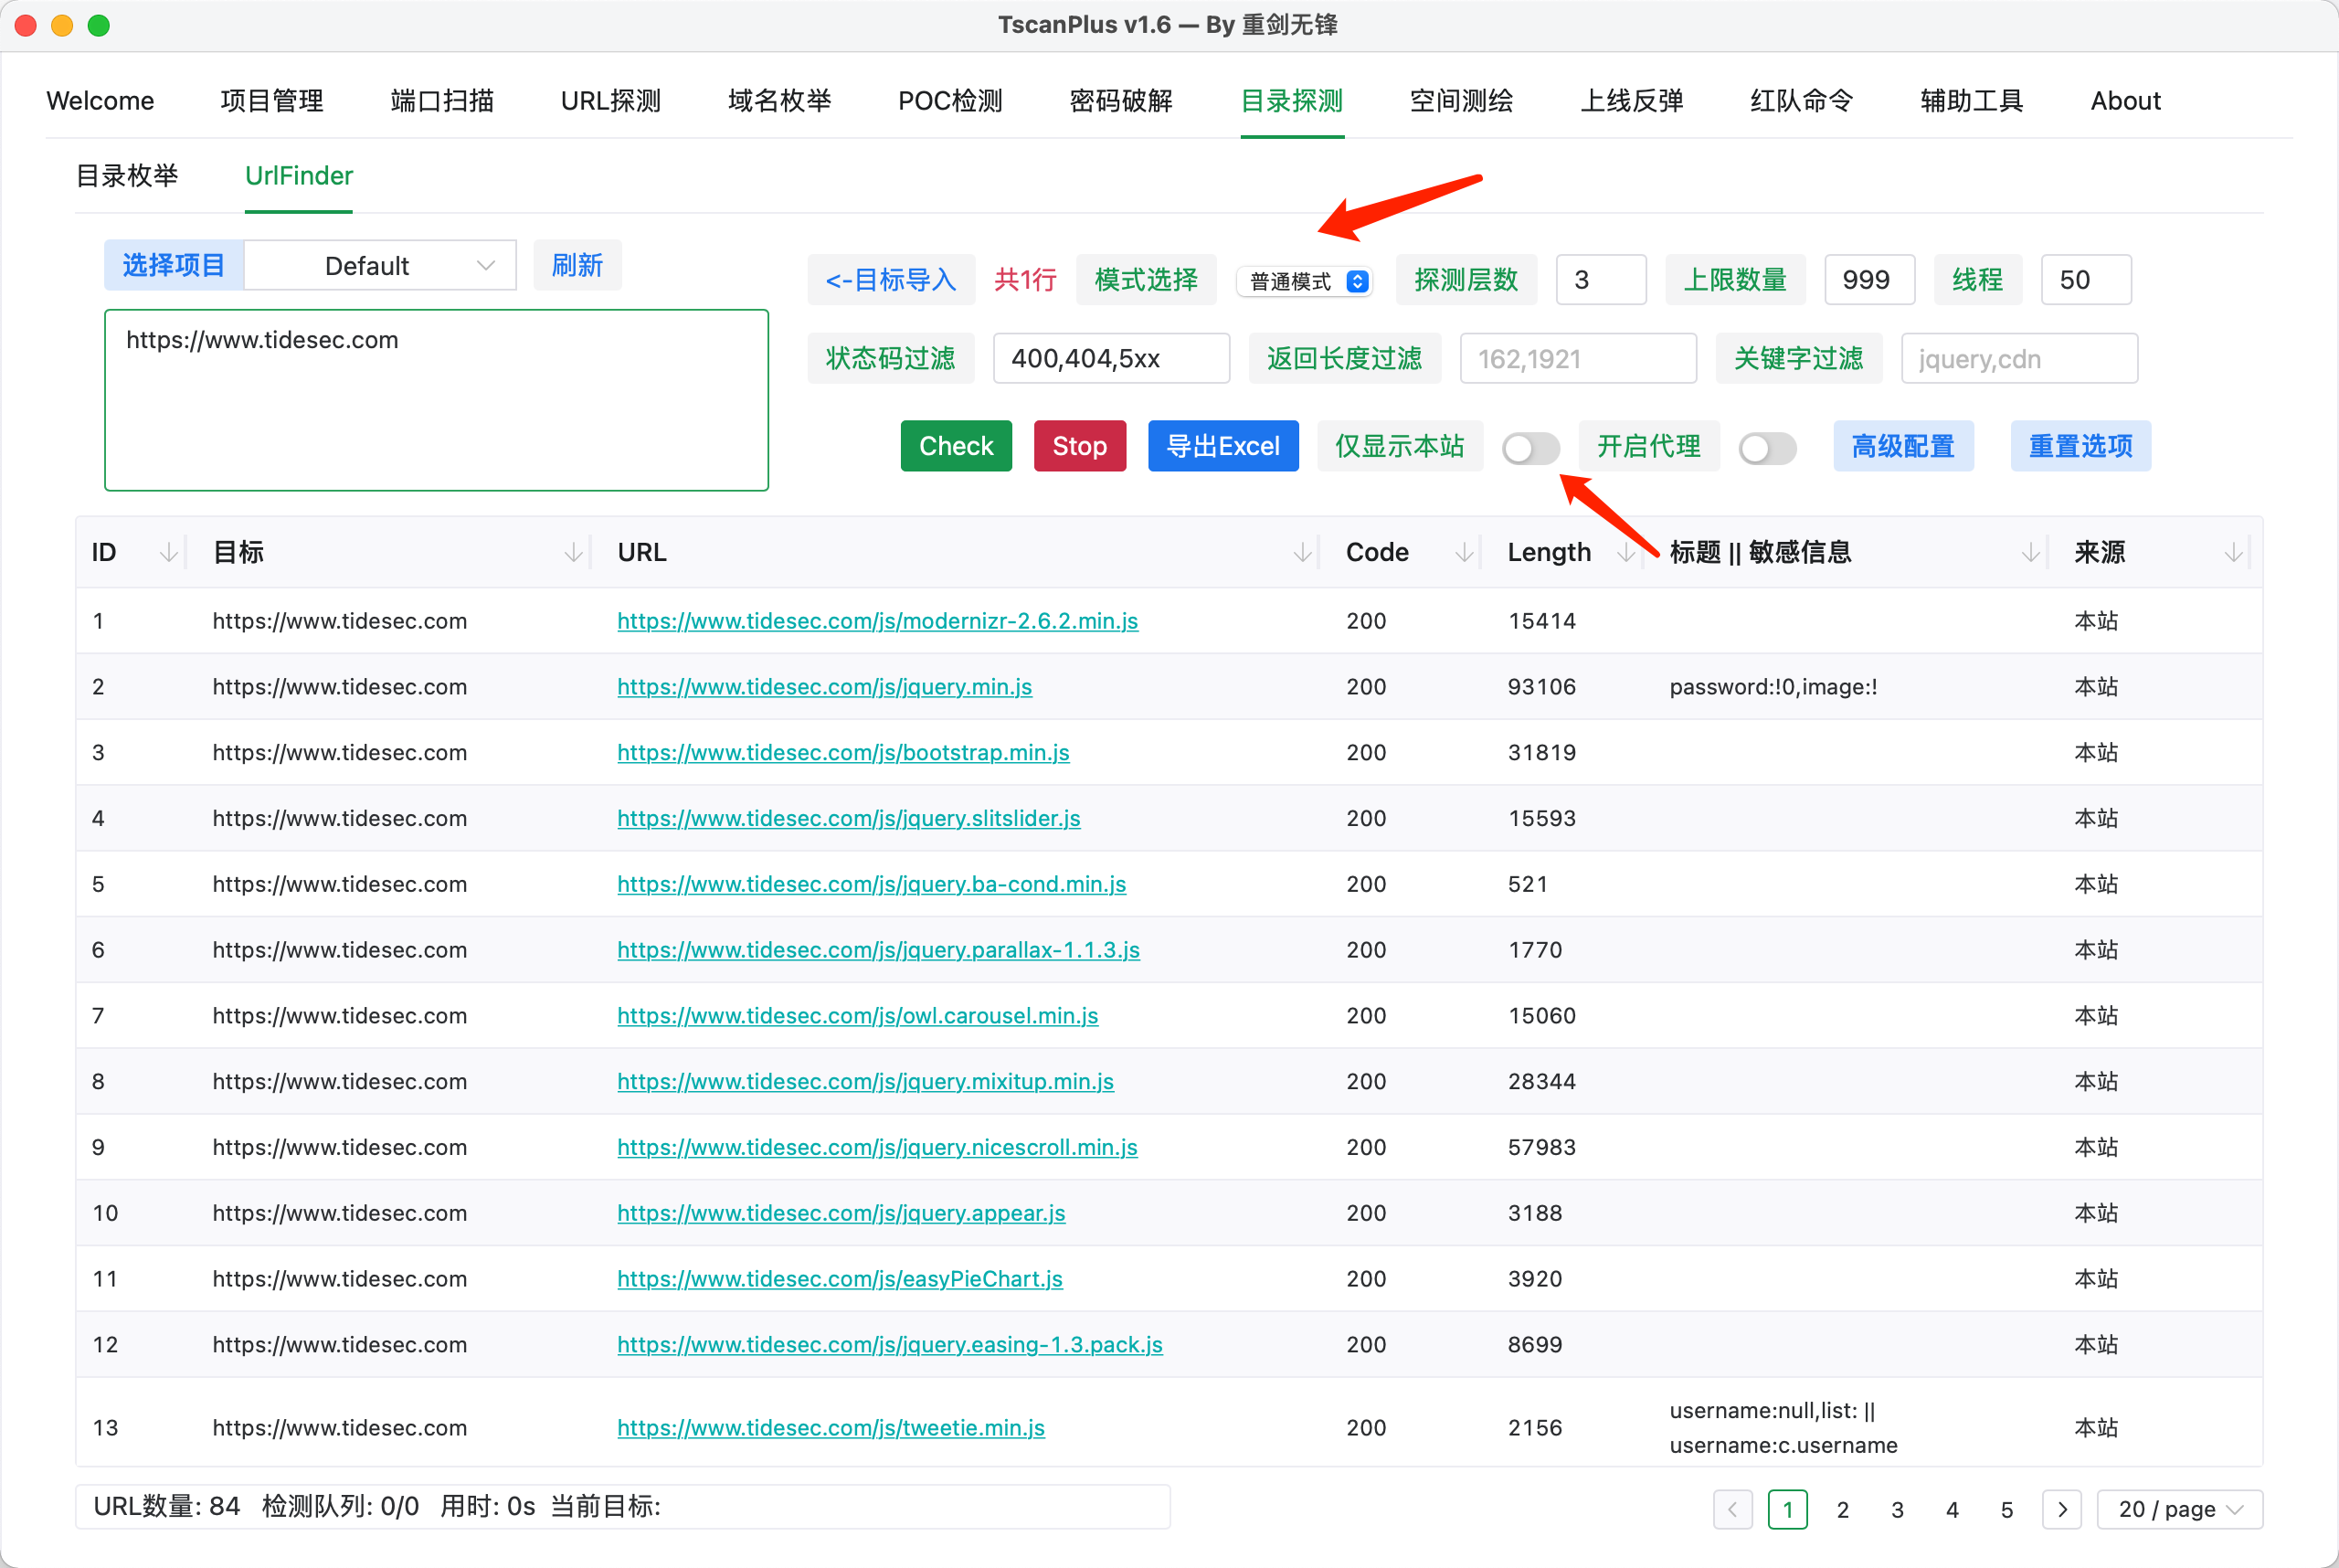
Task: Click the 状态码过滤 input field
Action: (1110, 359)
